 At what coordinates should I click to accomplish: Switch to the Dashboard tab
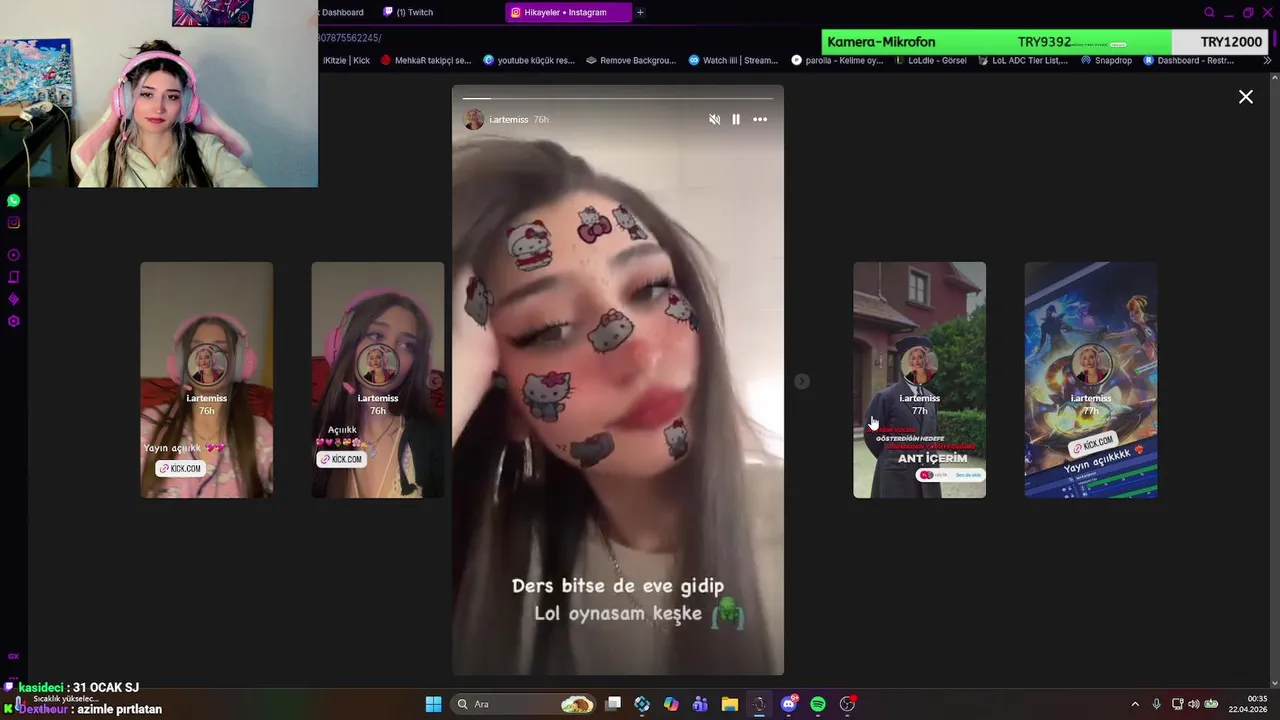[x=342, y=12]
